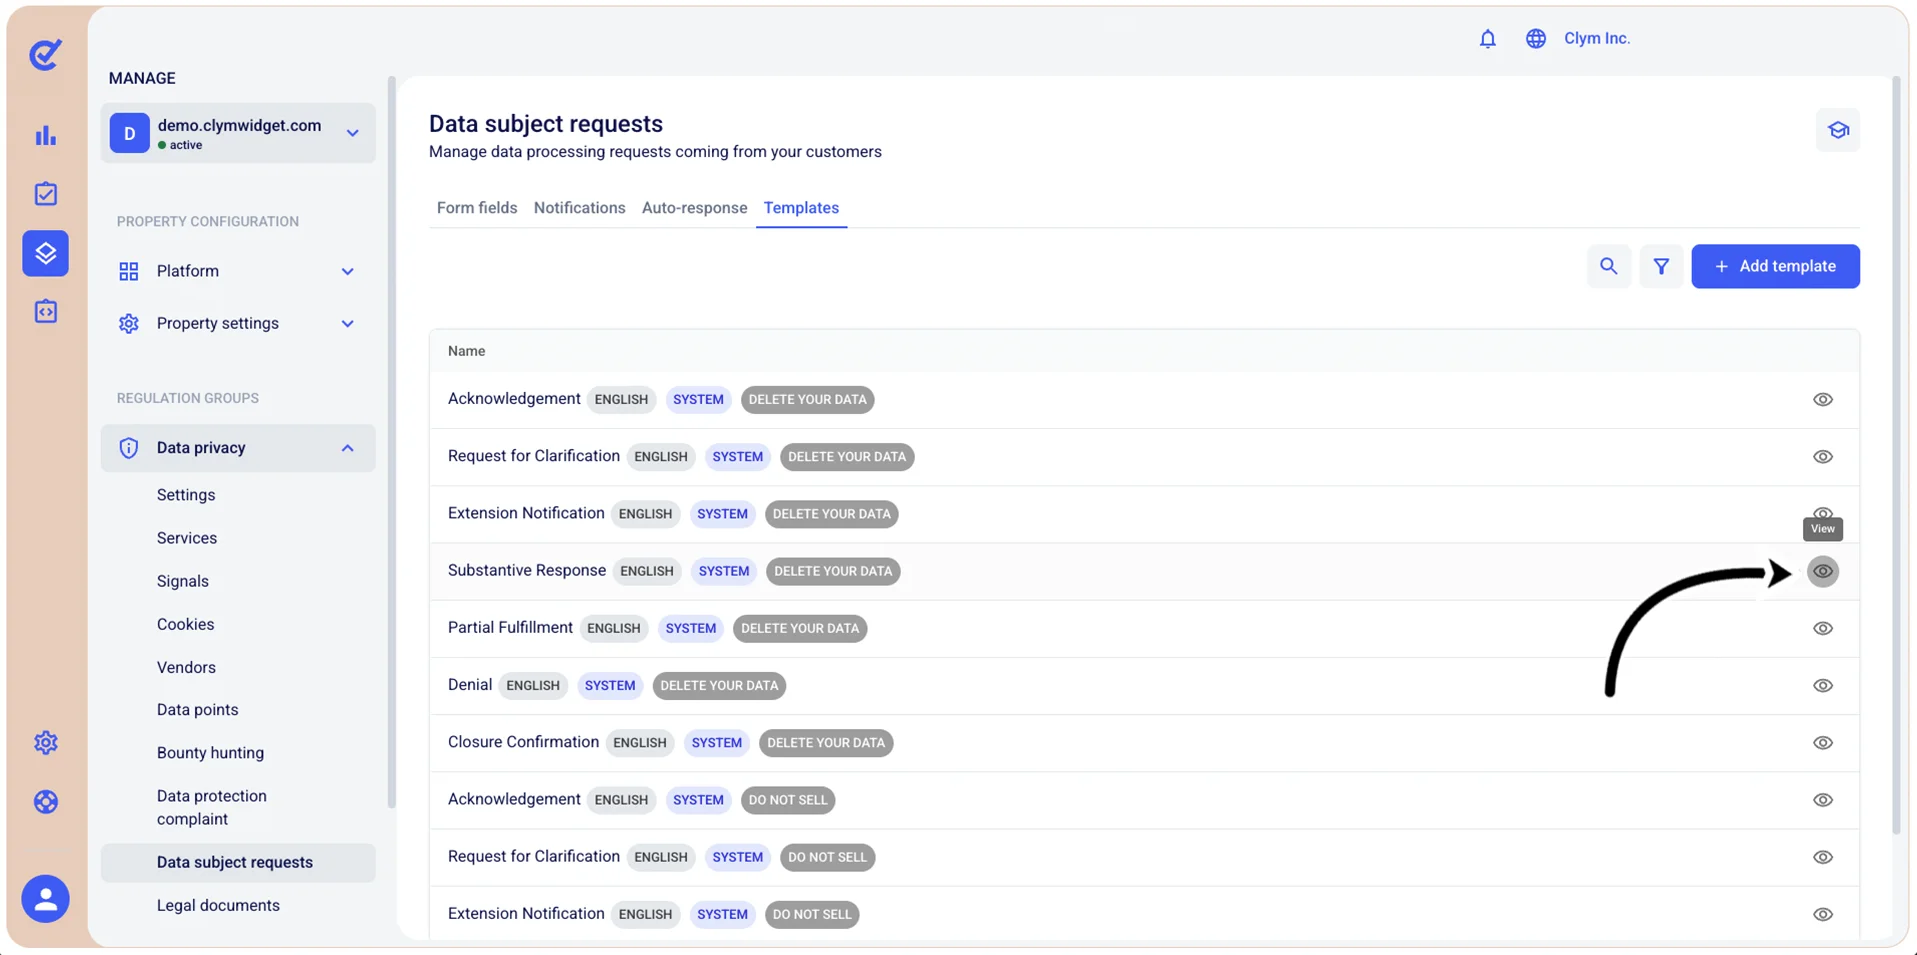Open the Data protection complaint page
This screenshot has height=955, width=1917.
click(x=212, y=808)
